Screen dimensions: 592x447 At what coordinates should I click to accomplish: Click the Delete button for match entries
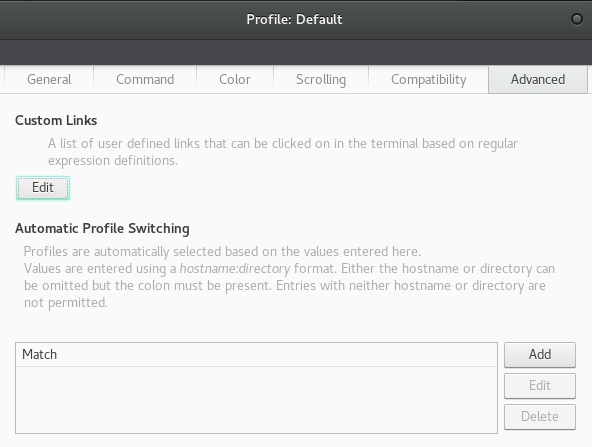540,416
